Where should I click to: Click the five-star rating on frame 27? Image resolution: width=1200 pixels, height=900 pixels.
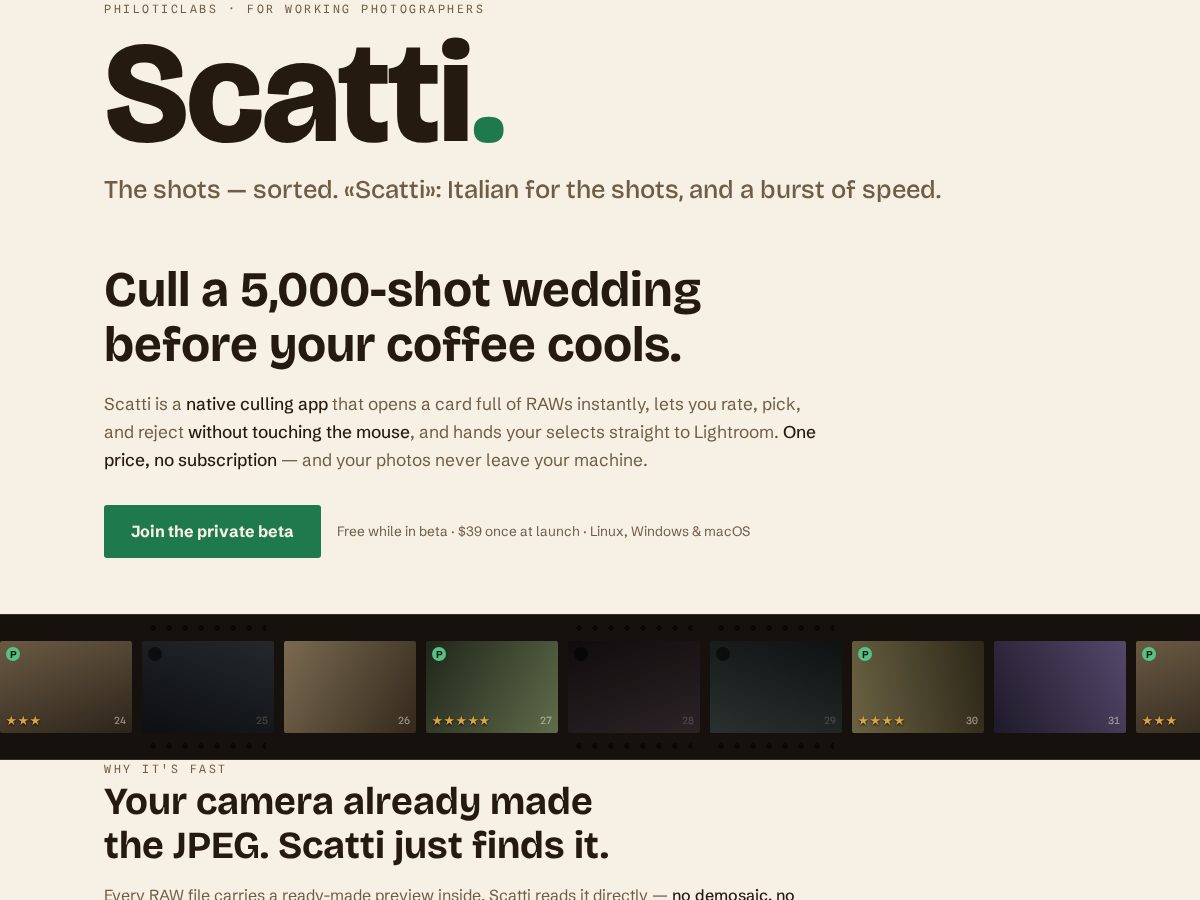pyautogui.click(x=461, y=720)
